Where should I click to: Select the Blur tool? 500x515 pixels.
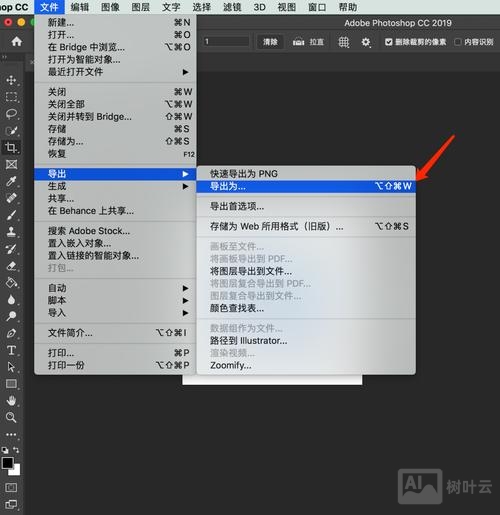click(x=11, y=299)
